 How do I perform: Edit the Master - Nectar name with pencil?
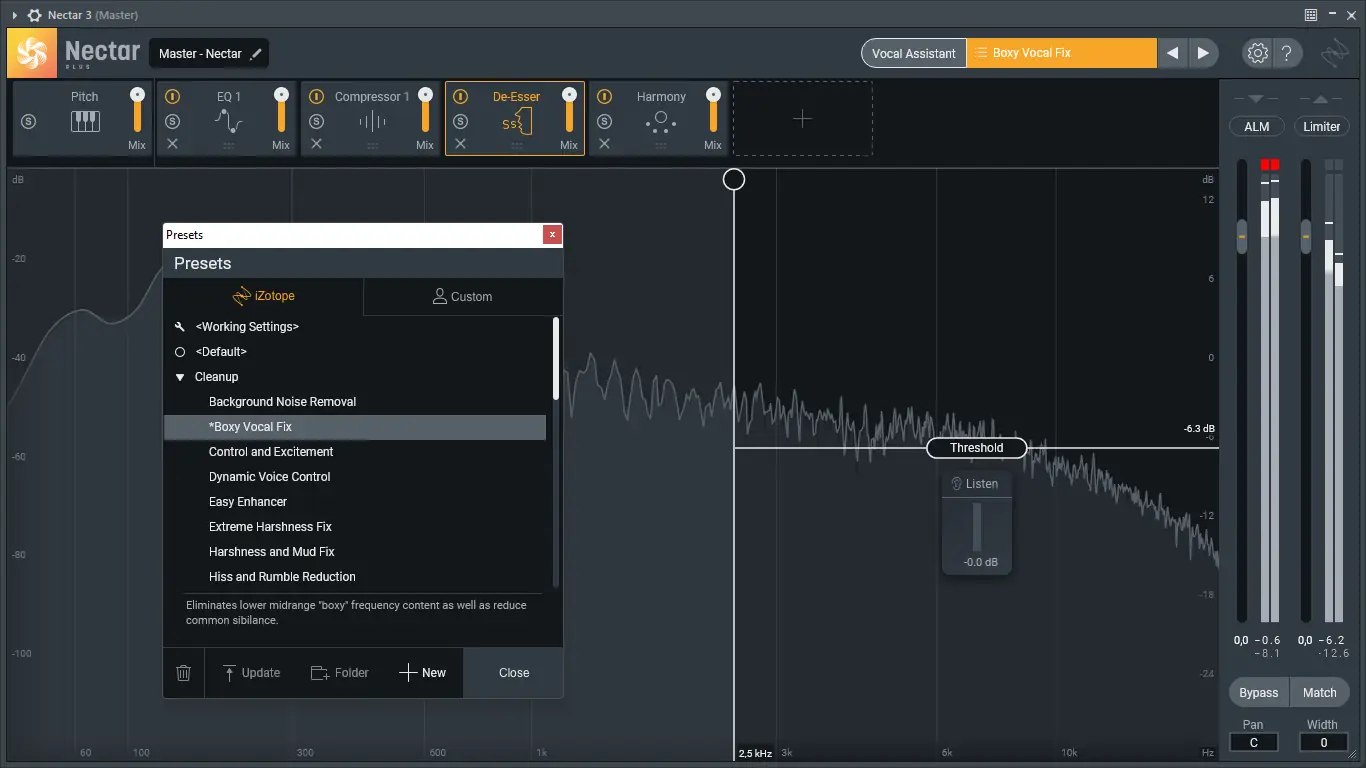click(257, 53)
